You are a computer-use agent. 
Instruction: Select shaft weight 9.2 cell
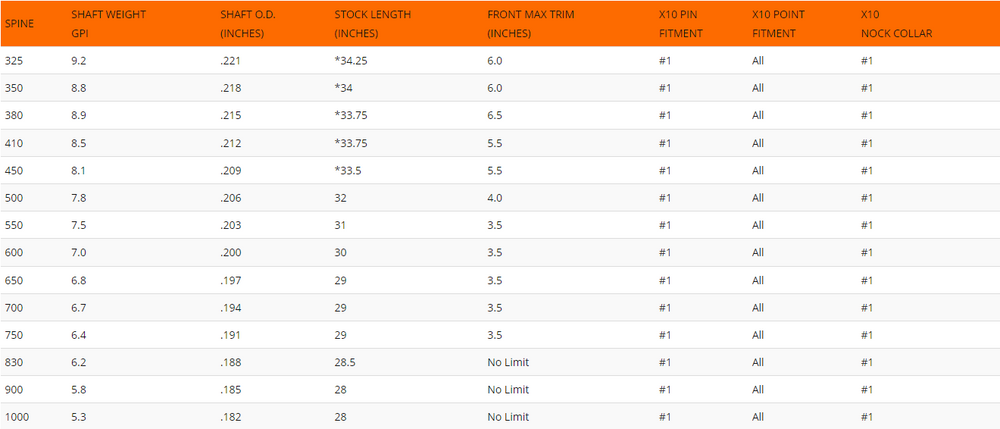point(79,60)
